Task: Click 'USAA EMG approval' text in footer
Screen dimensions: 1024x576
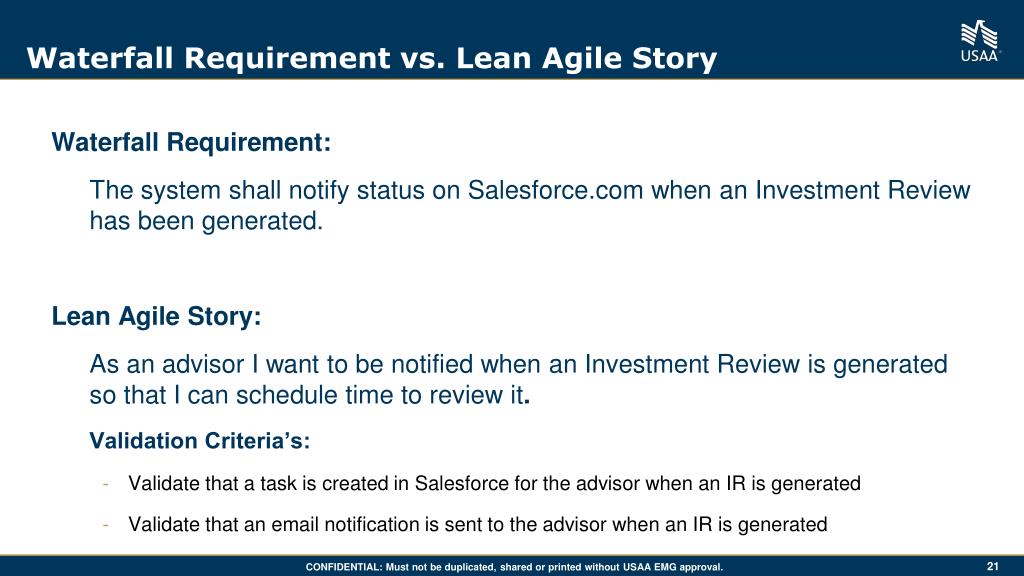Action: pyautogui.click(x=672, y=567)
